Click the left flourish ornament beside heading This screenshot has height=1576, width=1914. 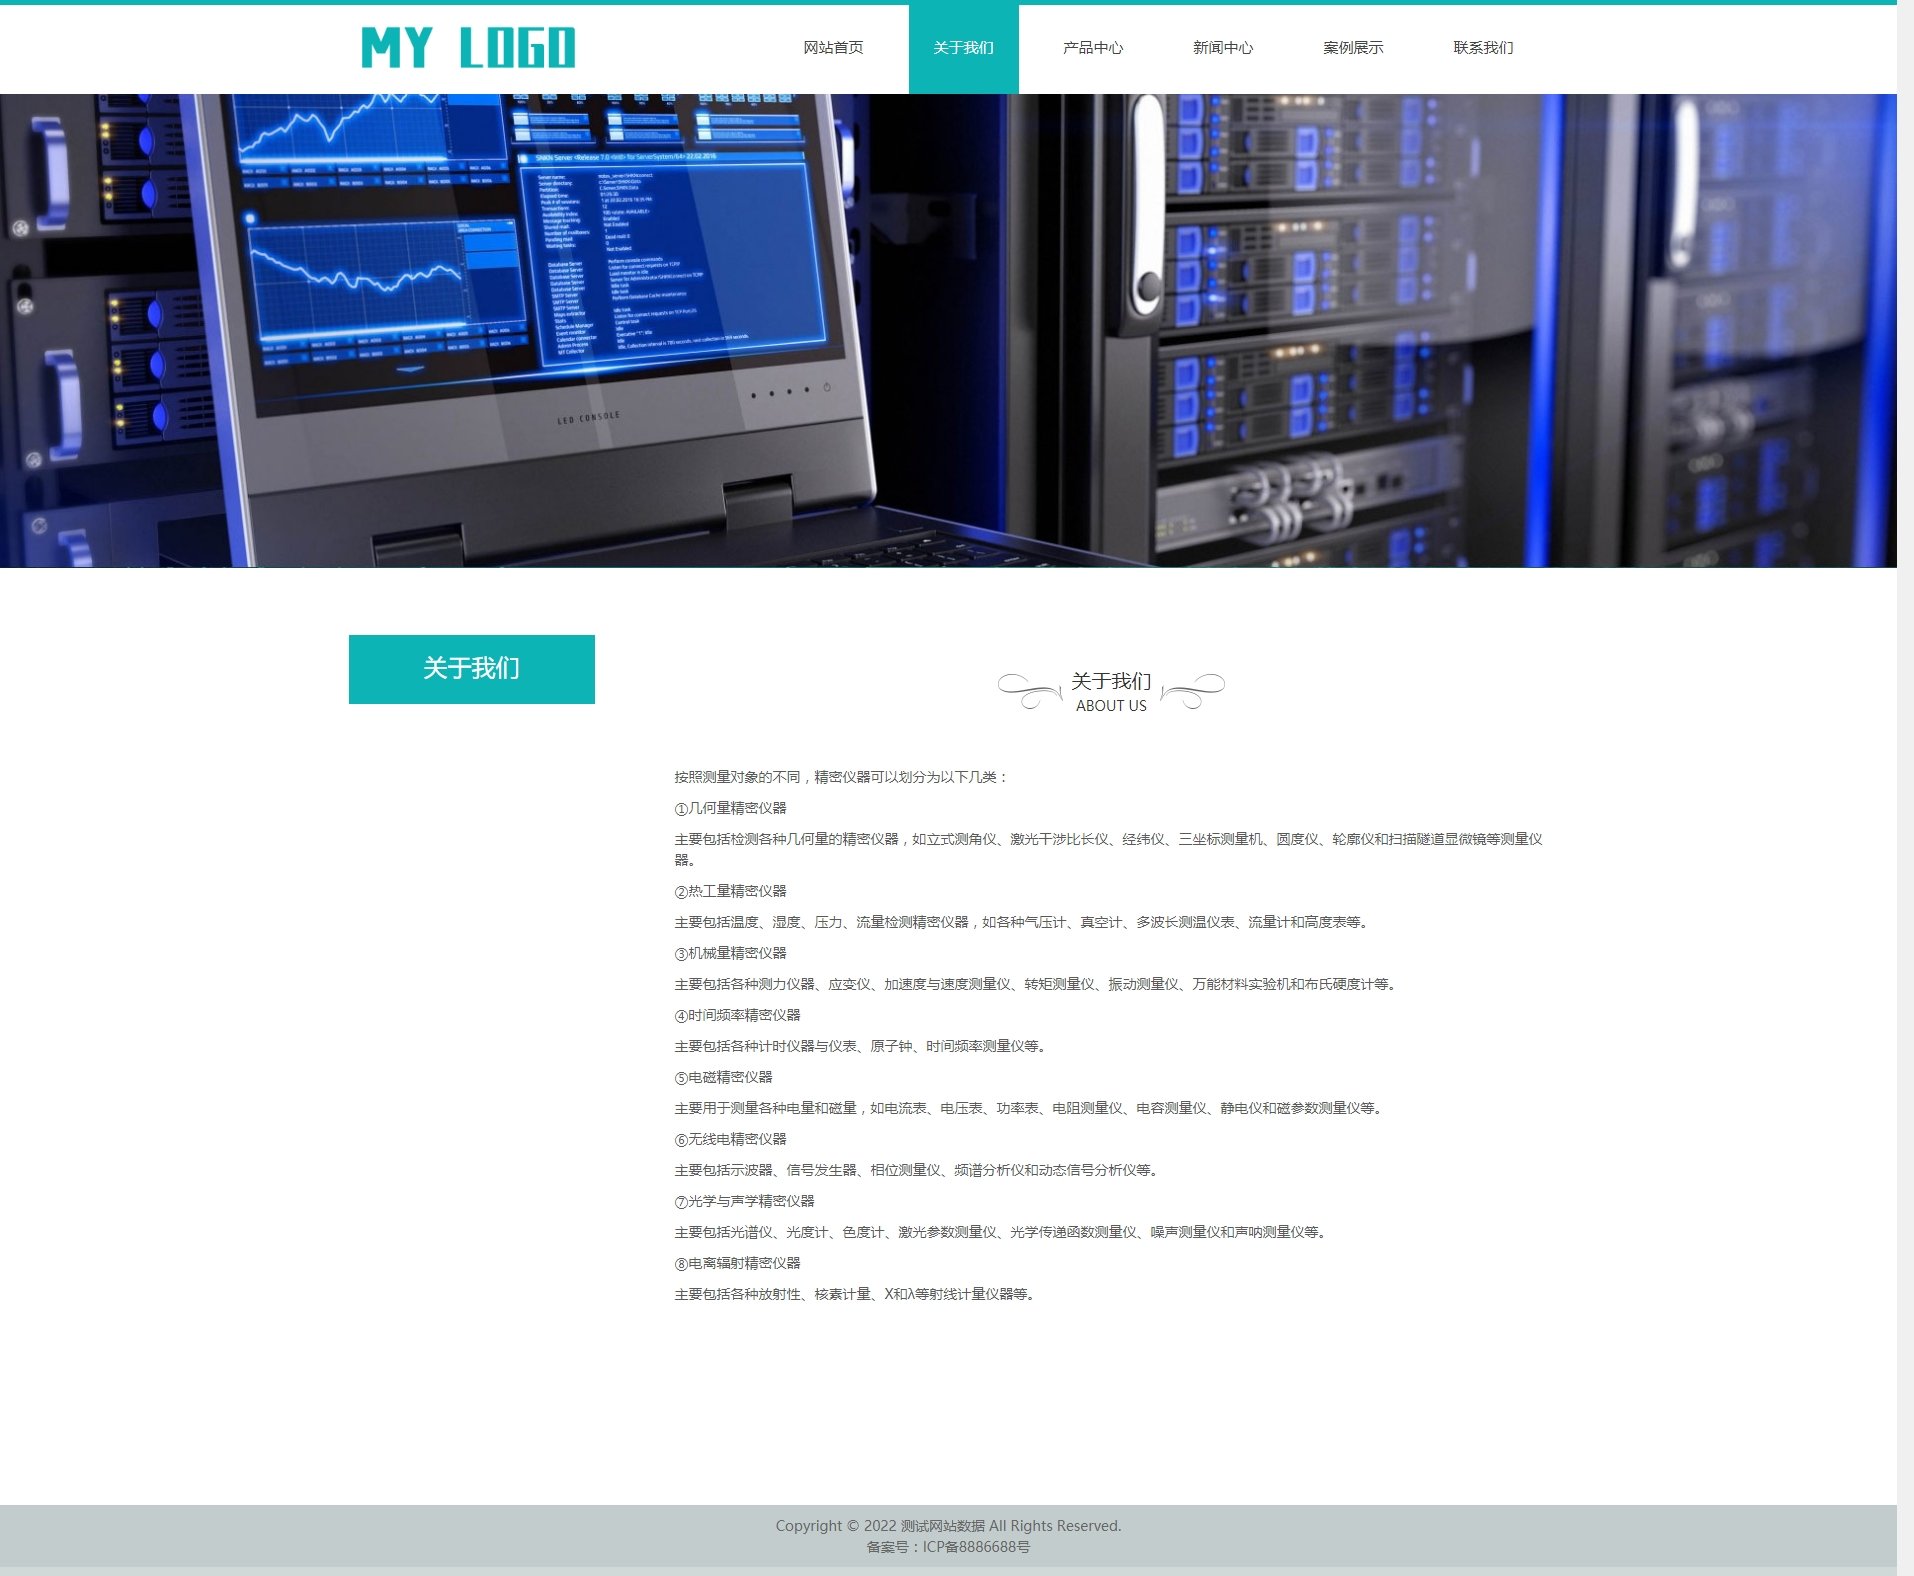tap(1029, 690)
